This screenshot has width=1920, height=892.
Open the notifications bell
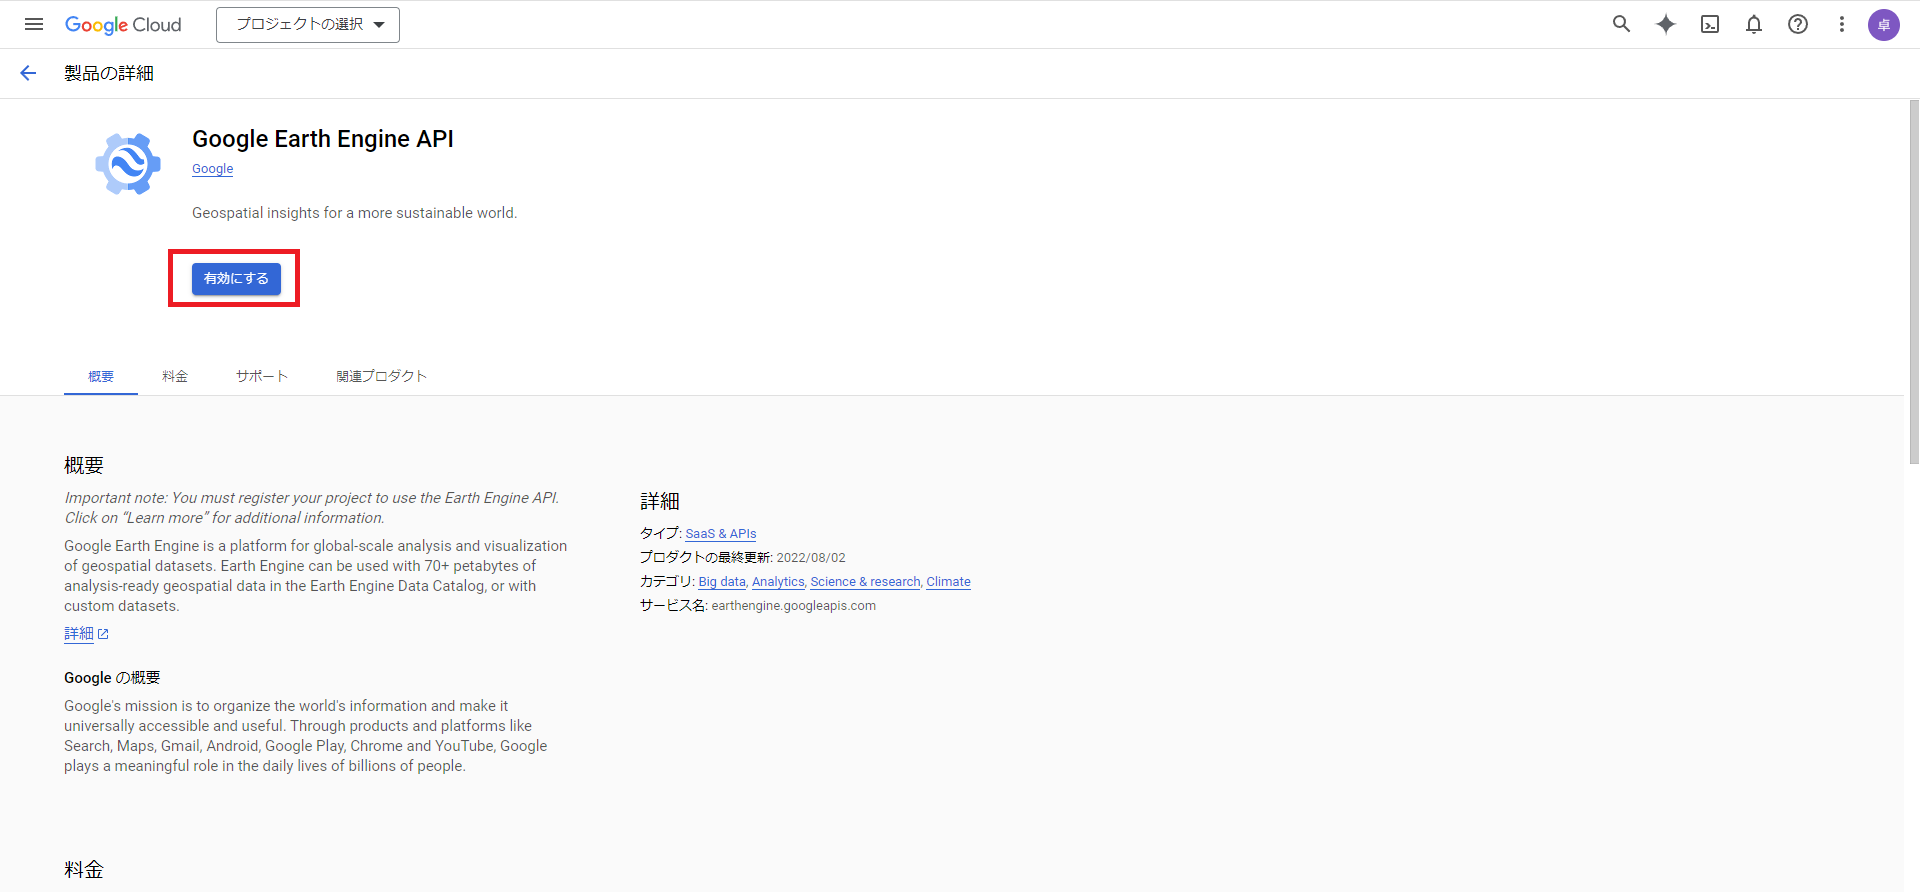[1754, 24]
